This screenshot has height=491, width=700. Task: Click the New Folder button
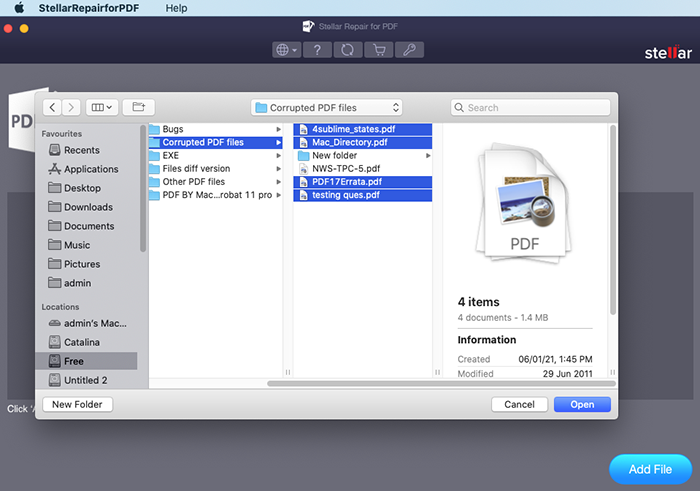click(x=78, y=404)
